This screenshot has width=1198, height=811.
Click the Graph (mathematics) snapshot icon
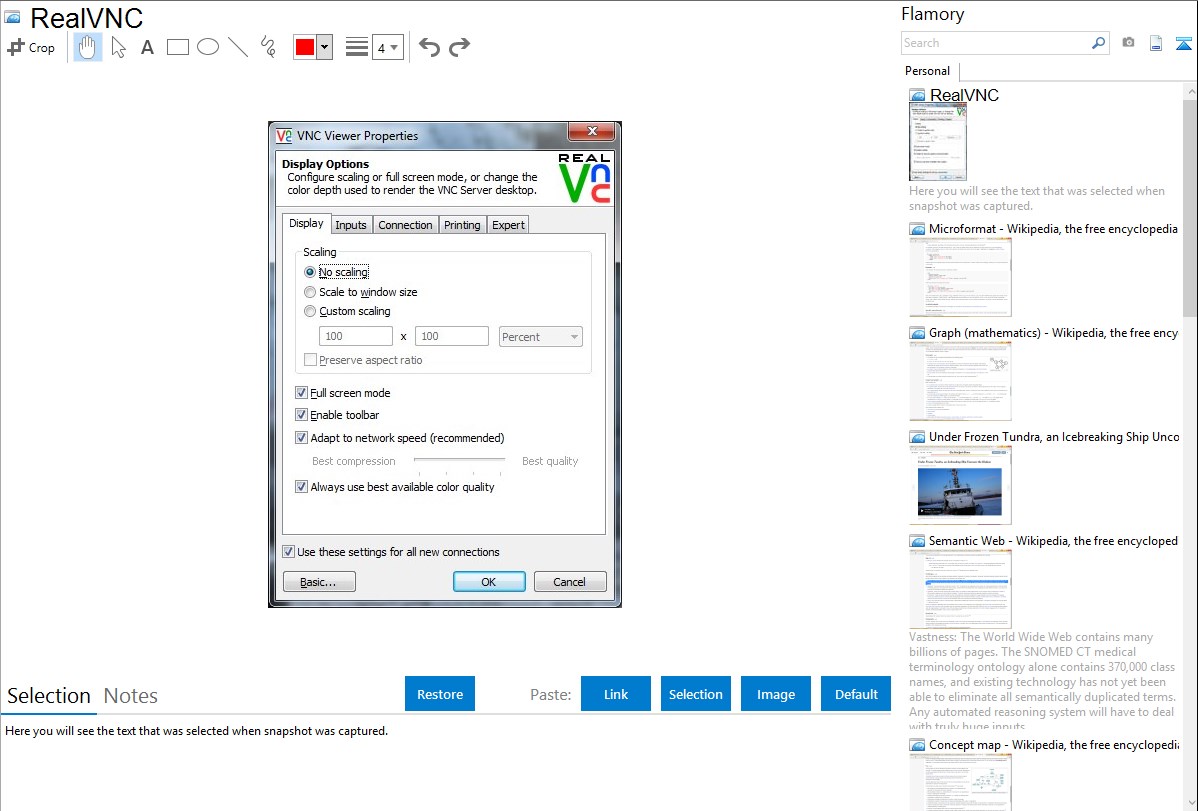(x=917, y=333)
